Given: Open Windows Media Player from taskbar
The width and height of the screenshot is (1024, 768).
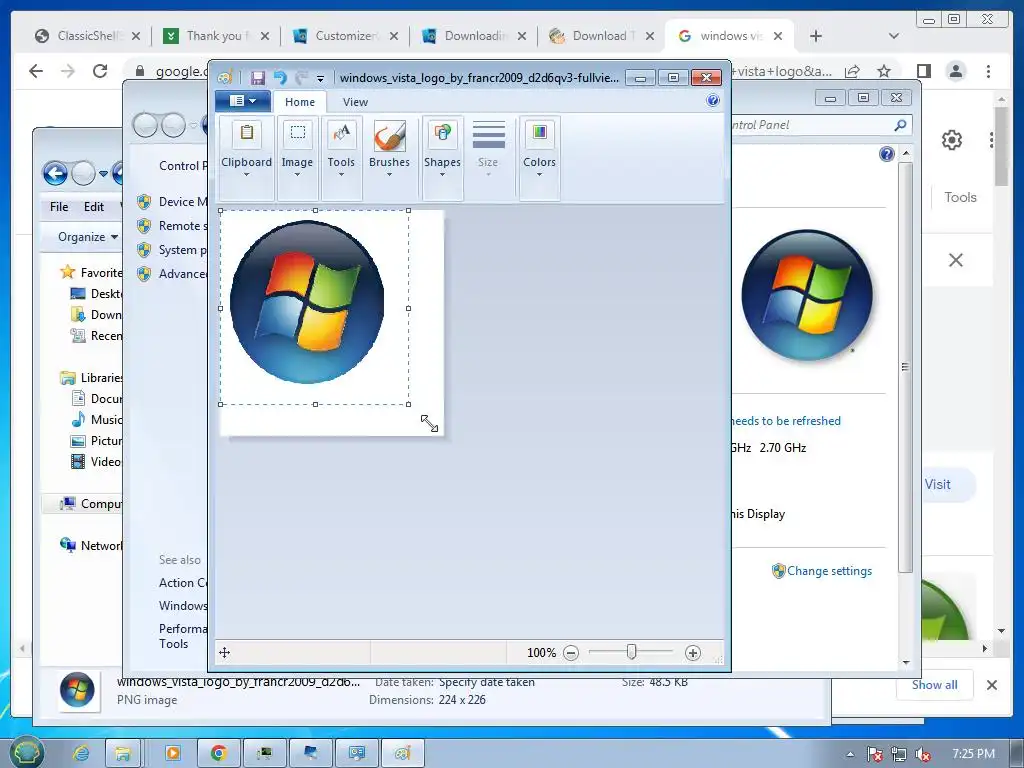Looking at the screenshot, I should (x=173, y=754).
